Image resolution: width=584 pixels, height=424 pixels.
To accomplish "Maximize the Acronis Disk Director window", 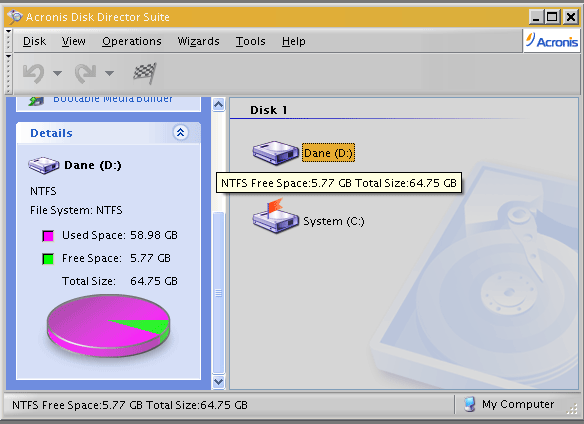I will tap(552, 17).
